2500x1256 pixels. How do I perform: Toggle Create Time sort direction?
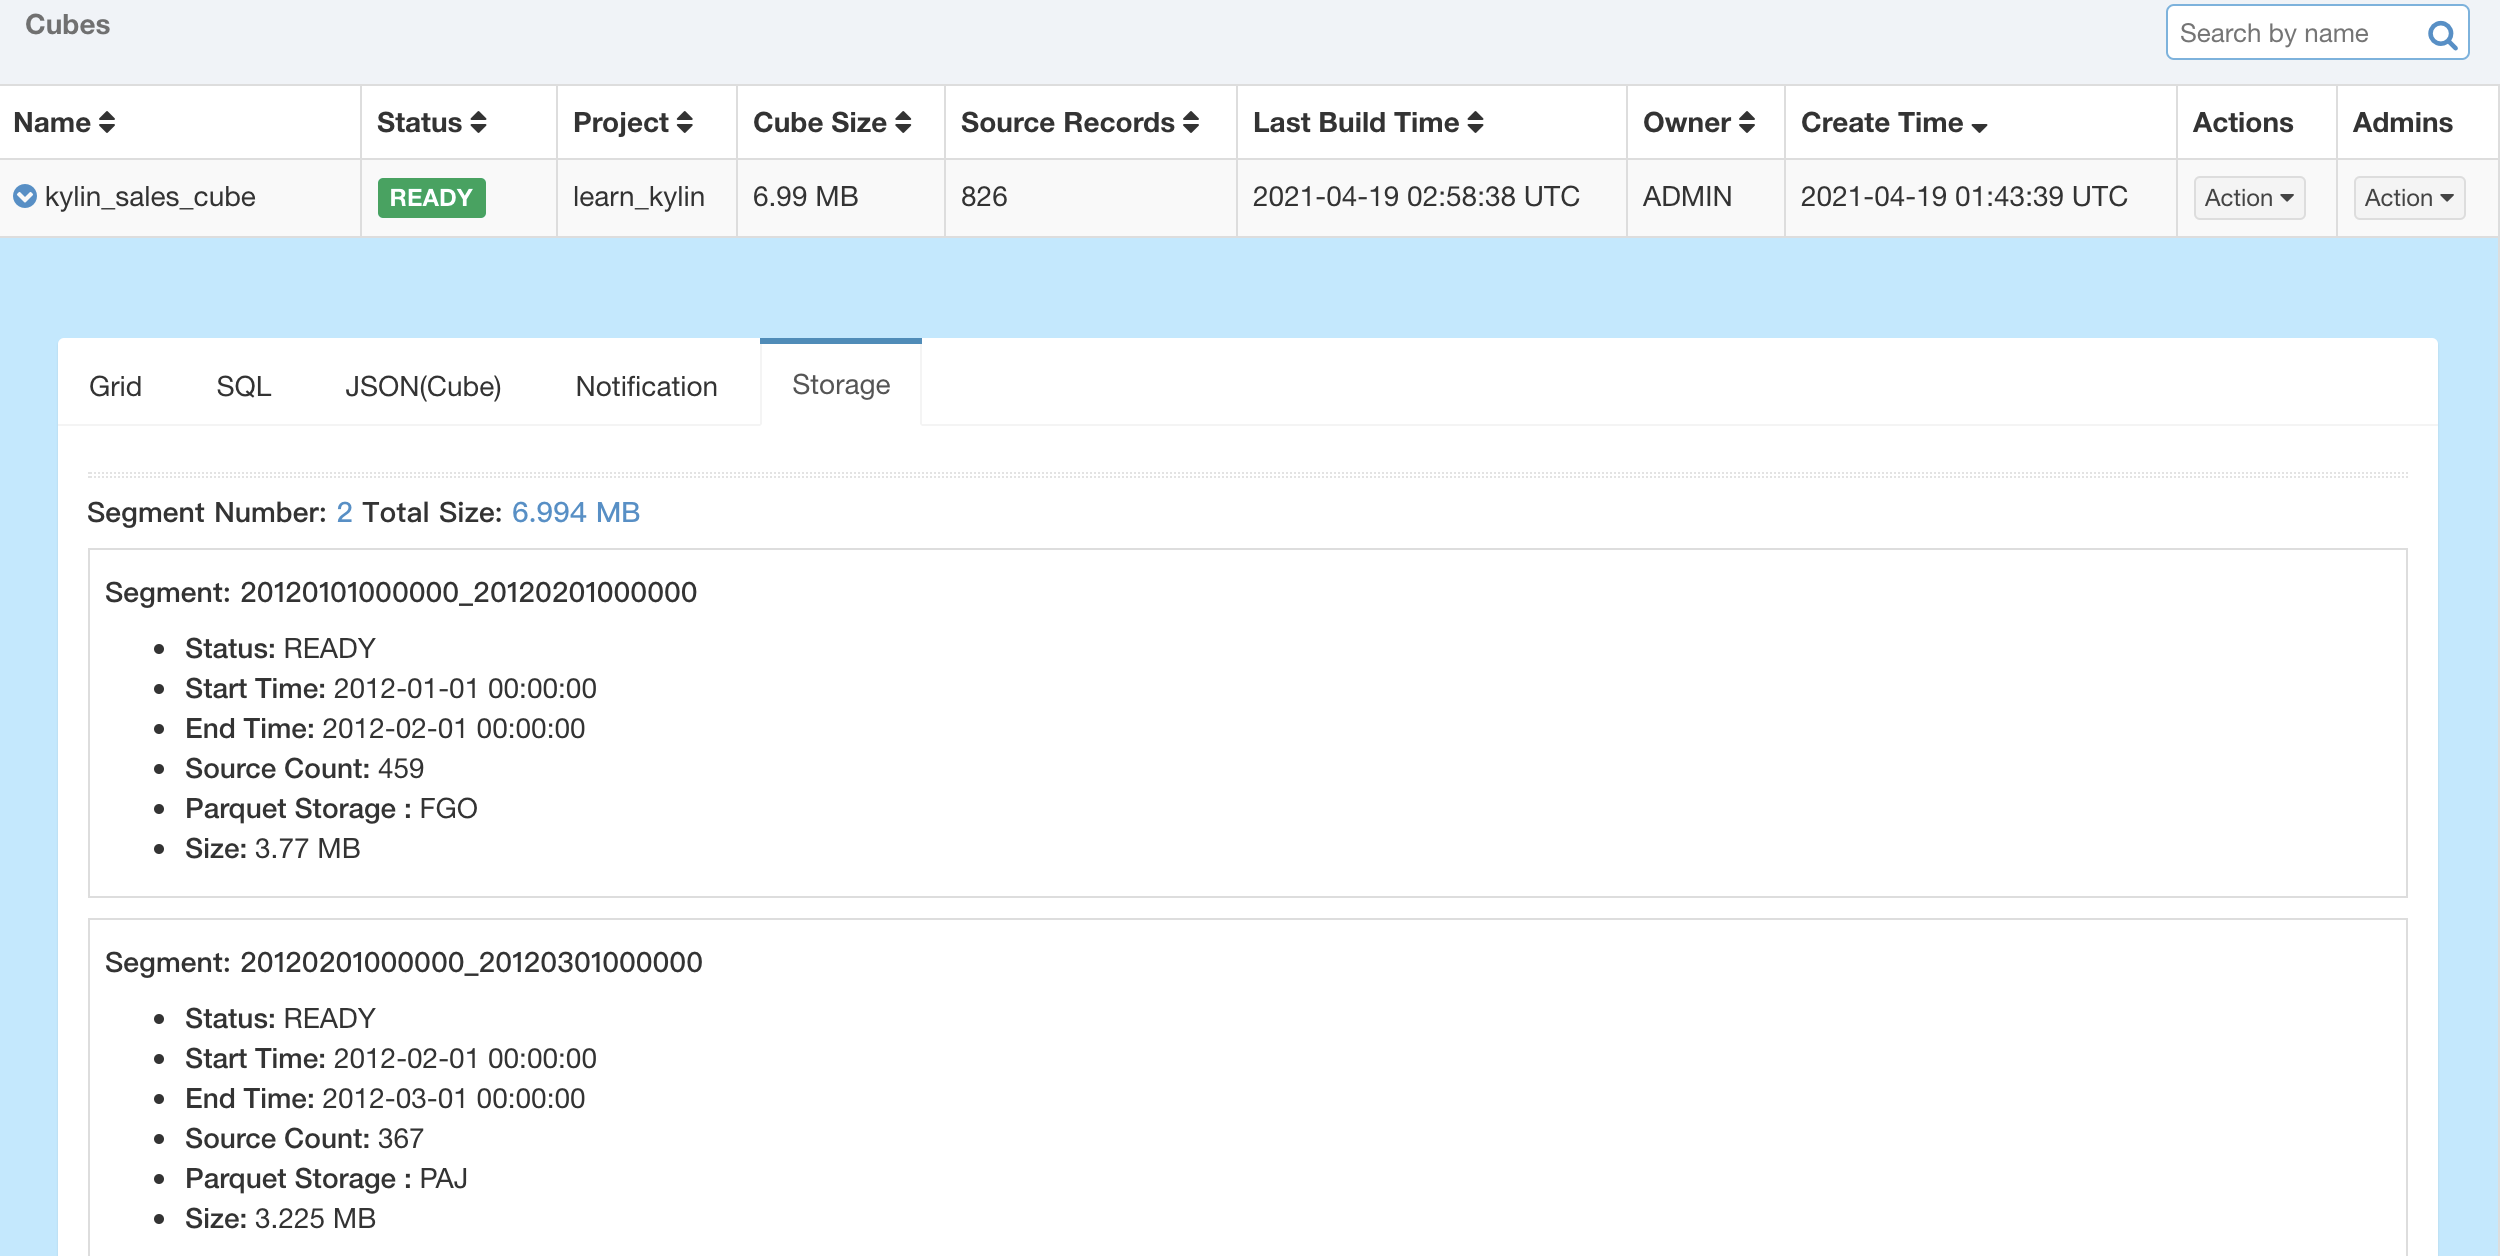(x=1979, y=125)
